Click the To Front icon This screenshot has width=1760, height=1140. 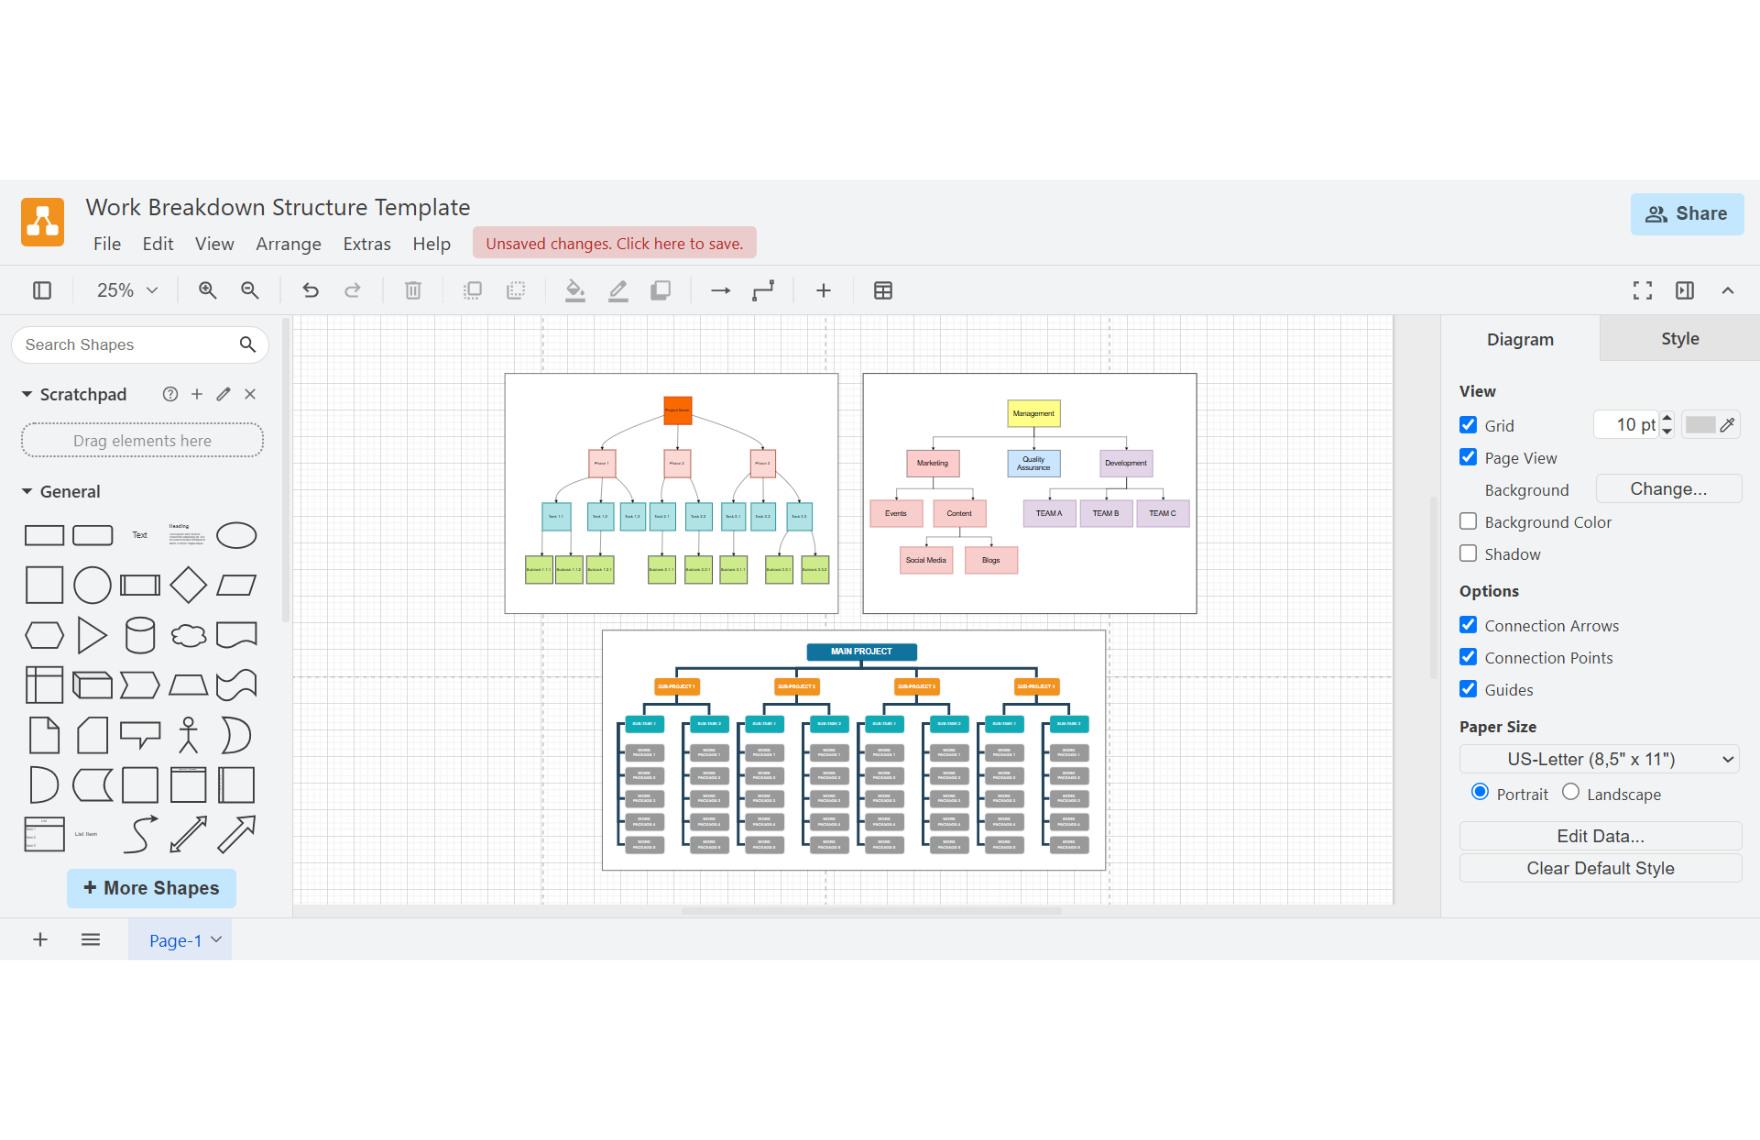pyautogui.click(x=473, y=291)
